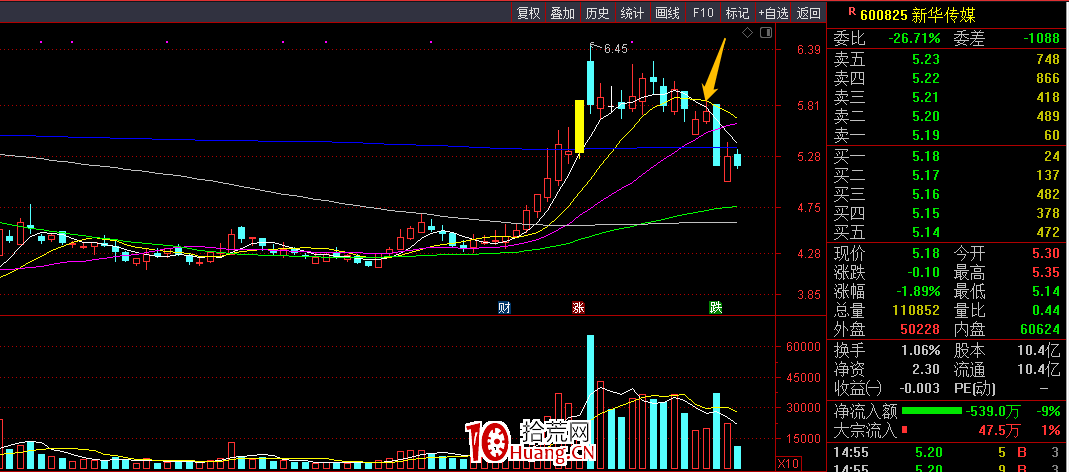Click stock title 600825 新华传媒

pos(918,15)
